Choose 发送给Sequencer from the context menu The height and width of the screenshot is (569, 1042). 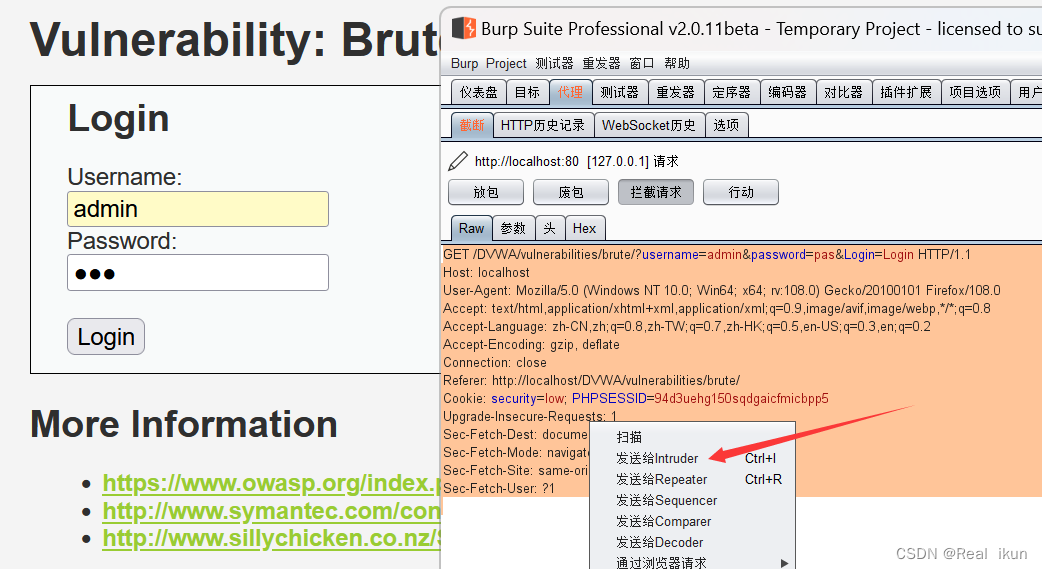692,501
